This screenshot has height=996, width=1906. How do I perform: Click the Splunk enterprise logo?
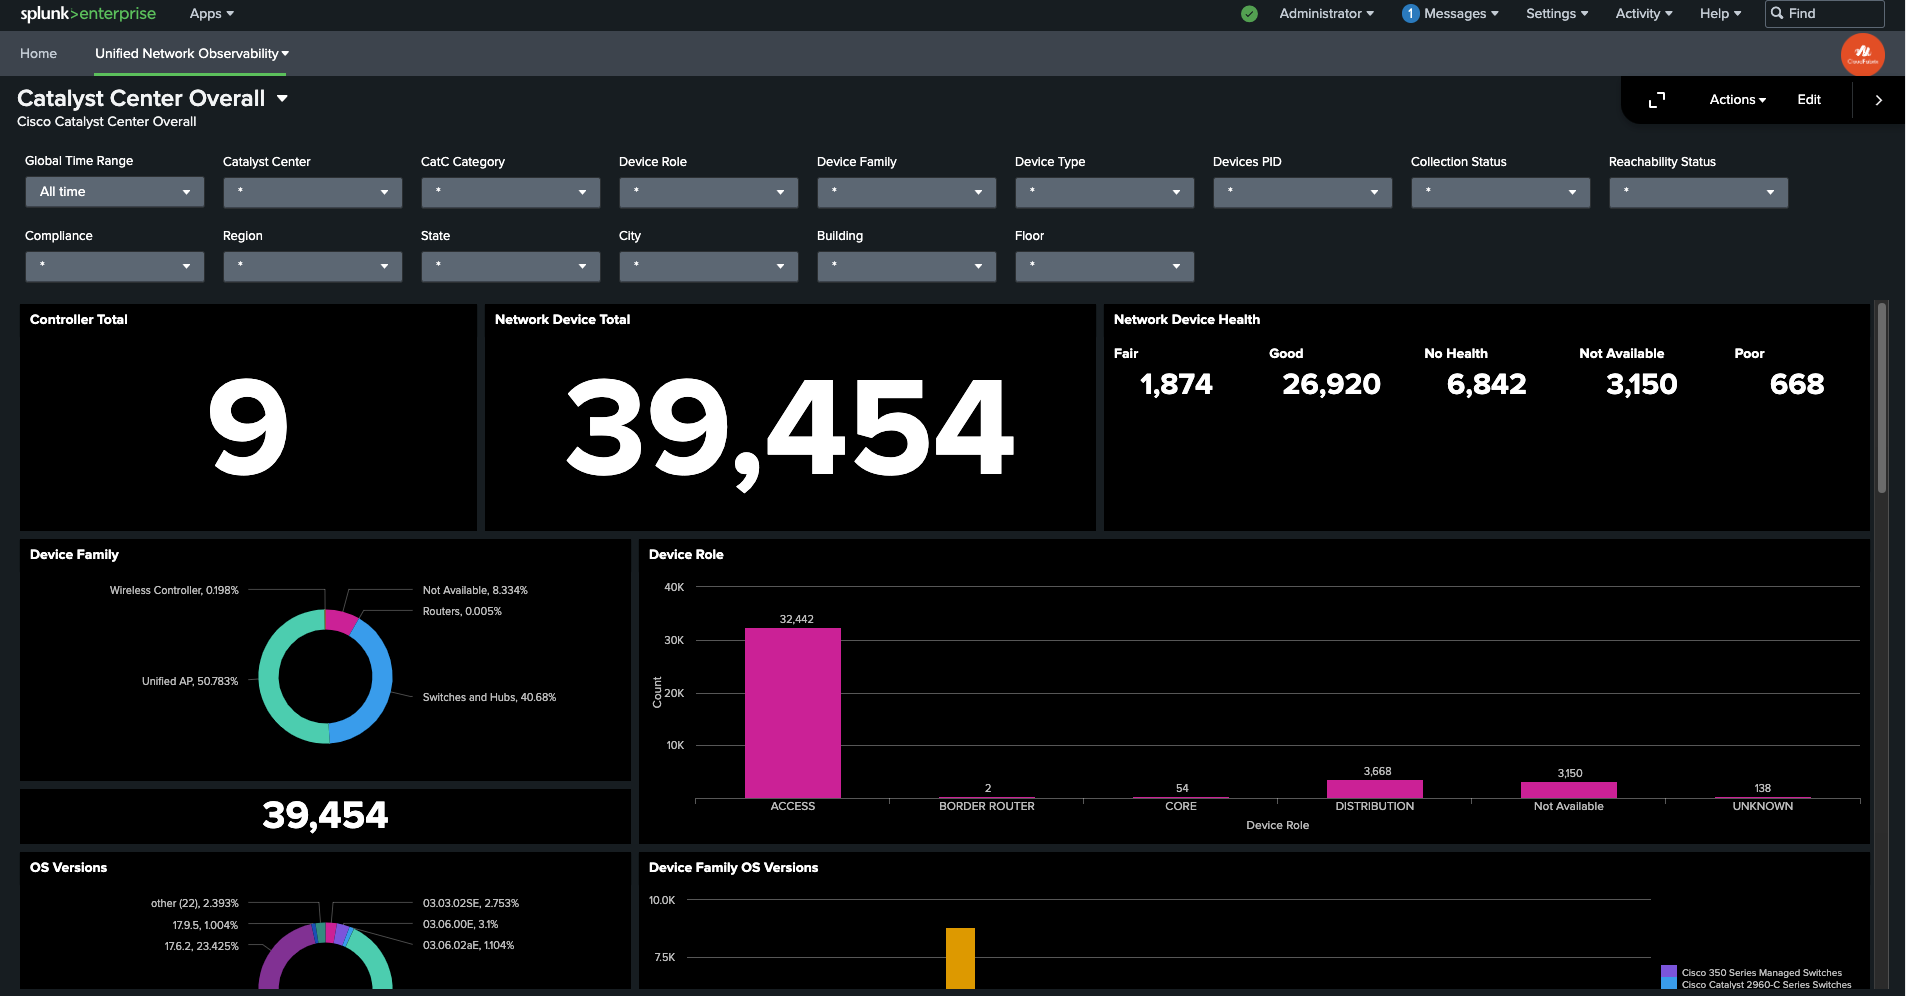coord(88,14)
